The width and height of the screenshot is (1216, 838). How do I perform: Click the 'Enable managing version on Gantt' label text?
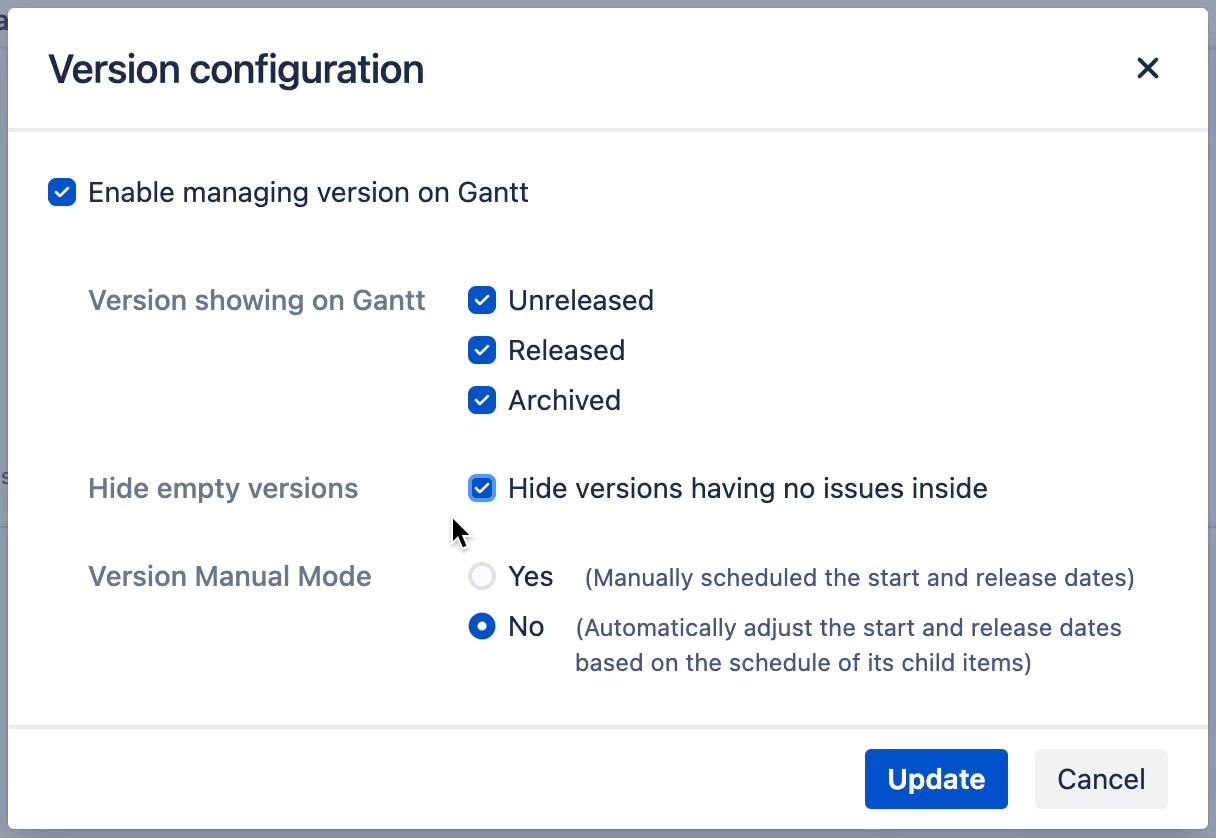point(308,193)
